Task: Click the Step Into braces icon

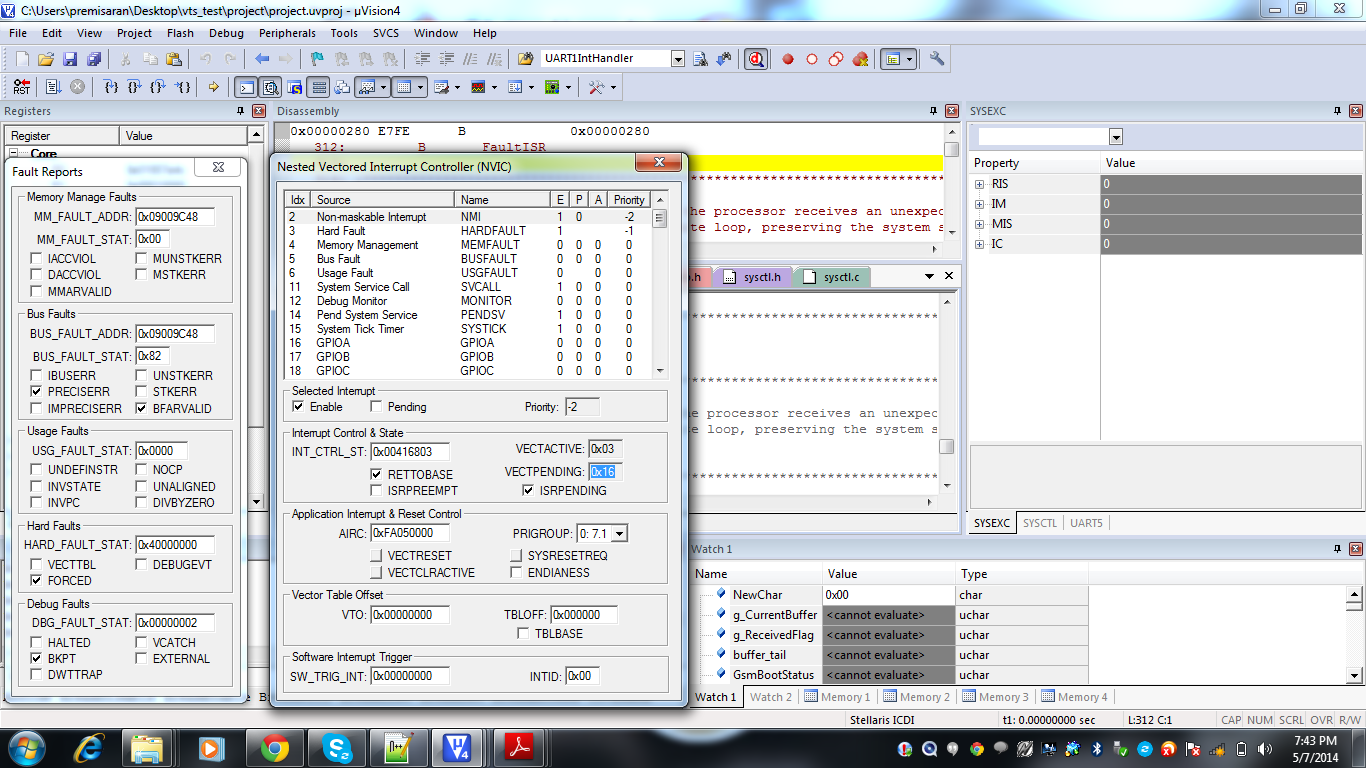Action: (x=111, y=87)
